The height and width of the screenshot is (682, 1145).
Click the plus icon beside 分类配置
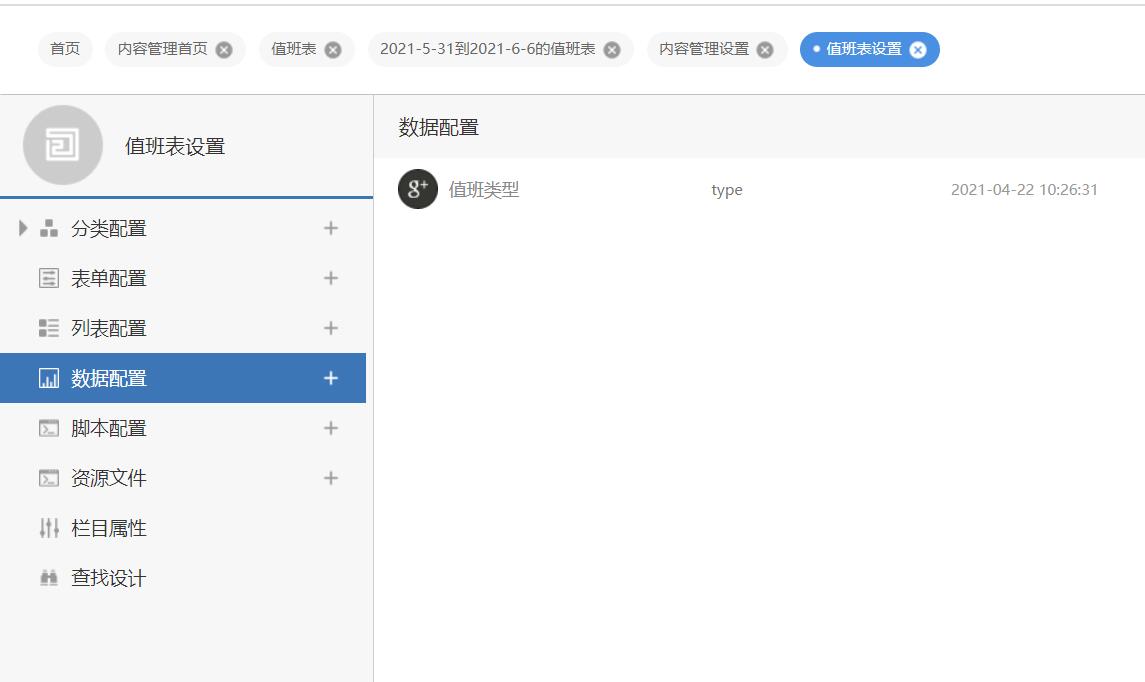pyautogui.click(x=331, y=229)
